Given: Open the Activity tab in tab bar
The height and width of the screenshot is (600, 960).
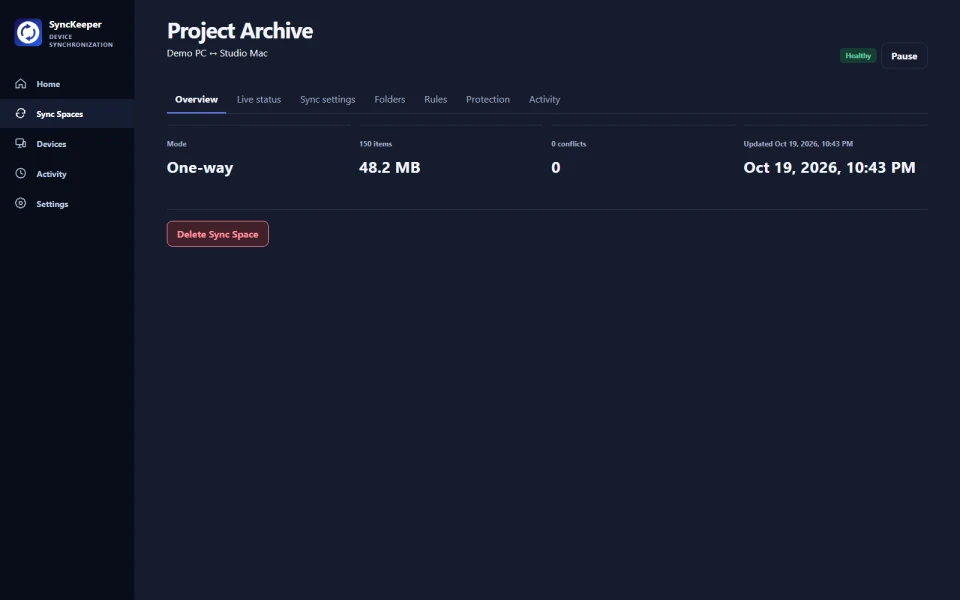Looking at the screenshot, I should pos(544,99).
